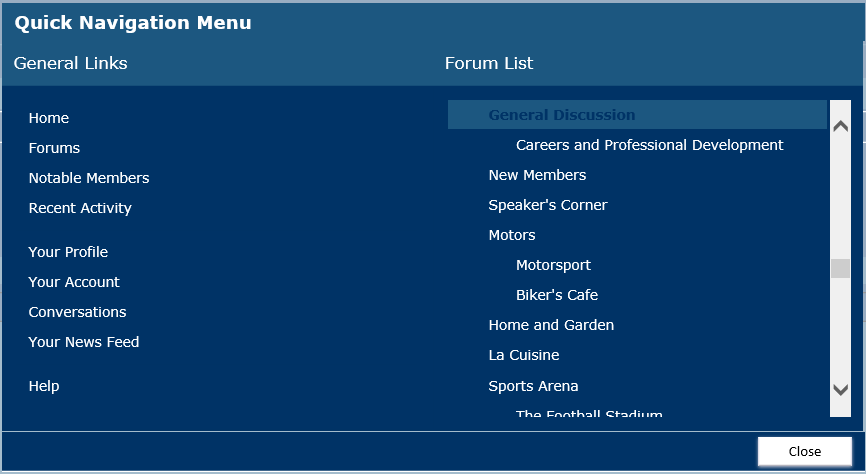Open Notable Members page
Screen dimensions: 866x474
(x=89, y=178)
